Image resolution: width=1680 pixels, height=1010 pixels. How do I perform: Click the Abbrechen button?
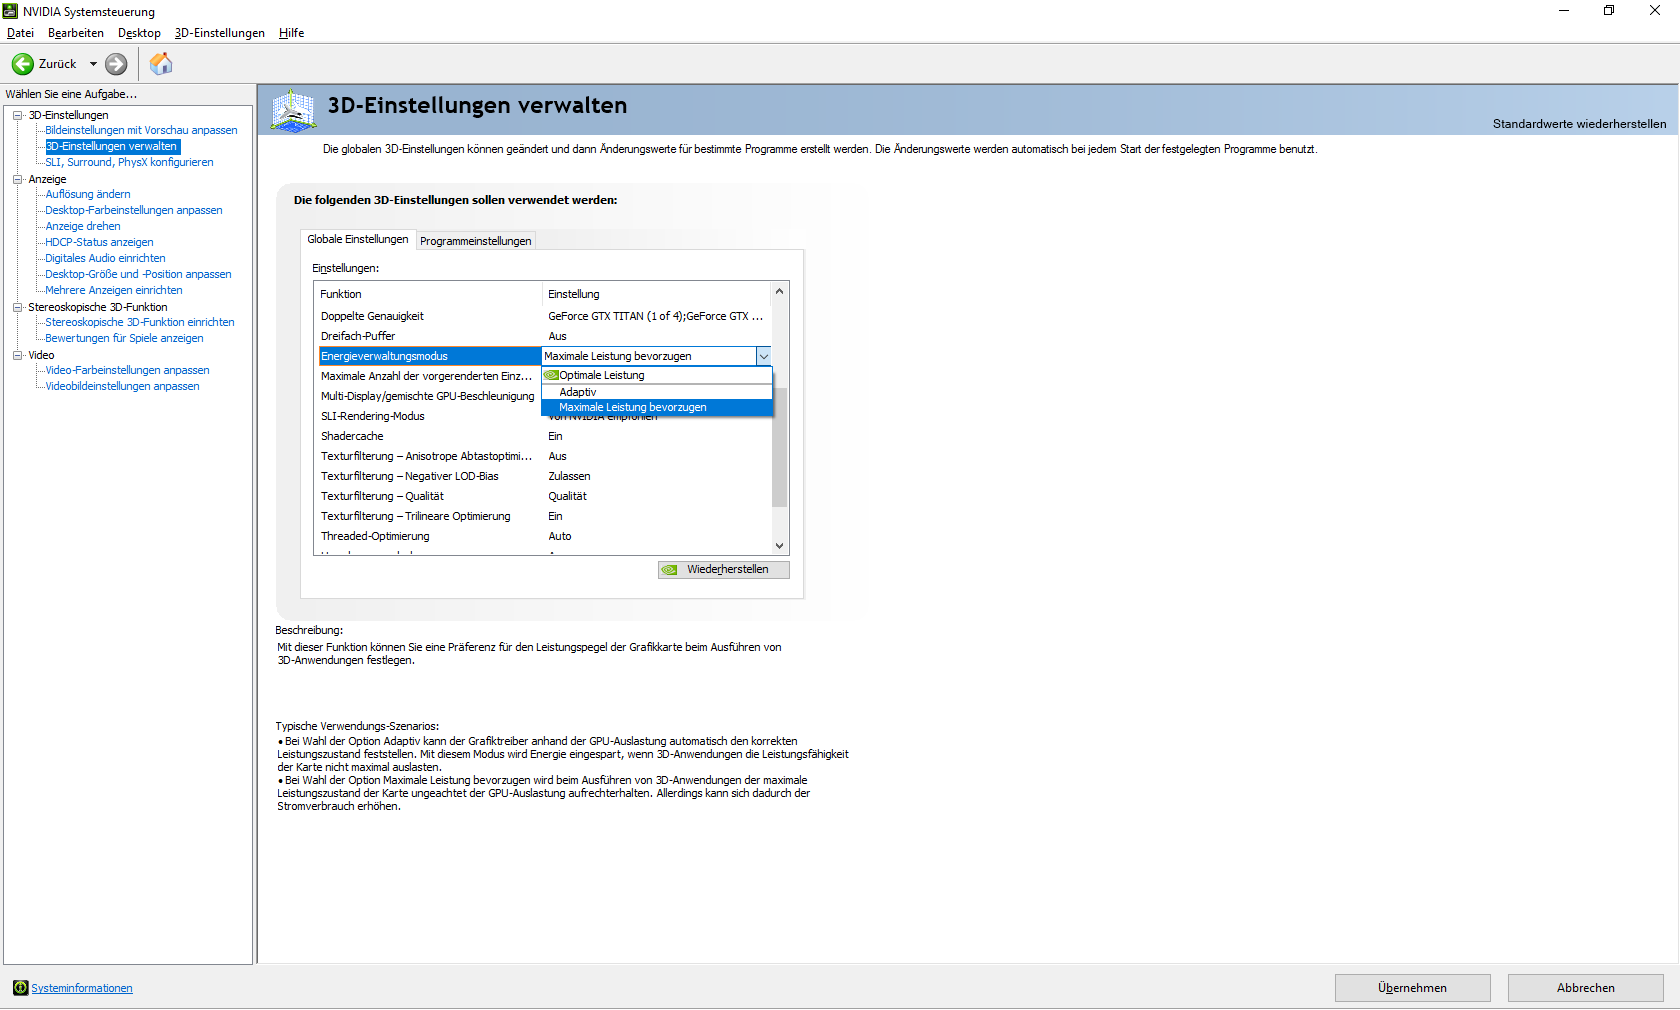point(1586,988)
